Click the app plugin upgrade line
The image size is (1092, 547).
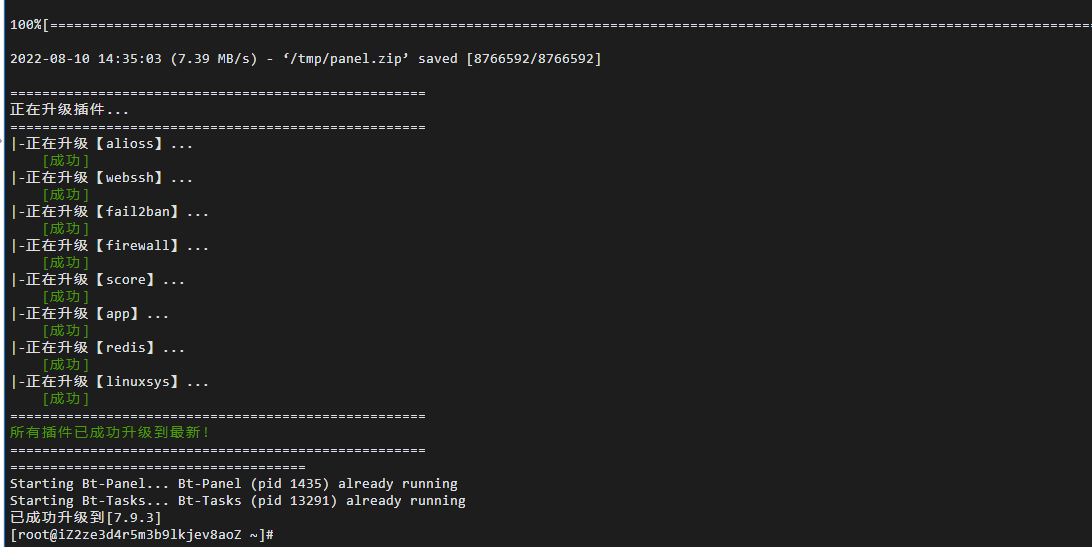click(x=90, y=314)
